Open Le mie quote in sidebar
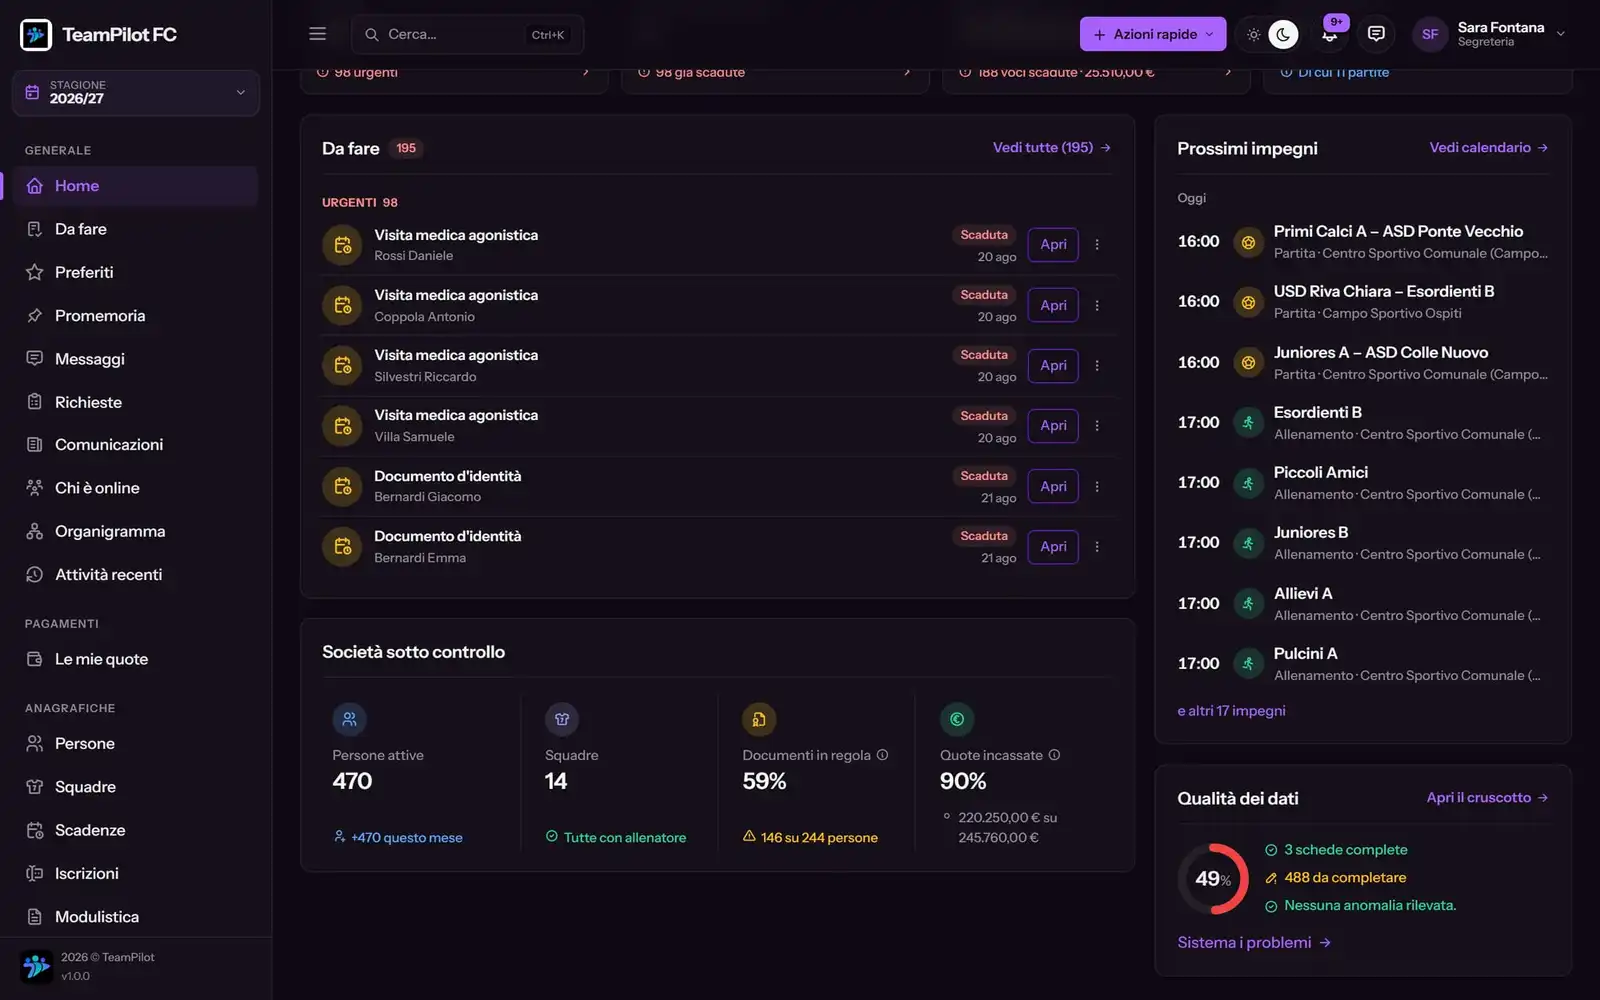Viewport: 1600px width, 1000px height. (x=136, y=659)
